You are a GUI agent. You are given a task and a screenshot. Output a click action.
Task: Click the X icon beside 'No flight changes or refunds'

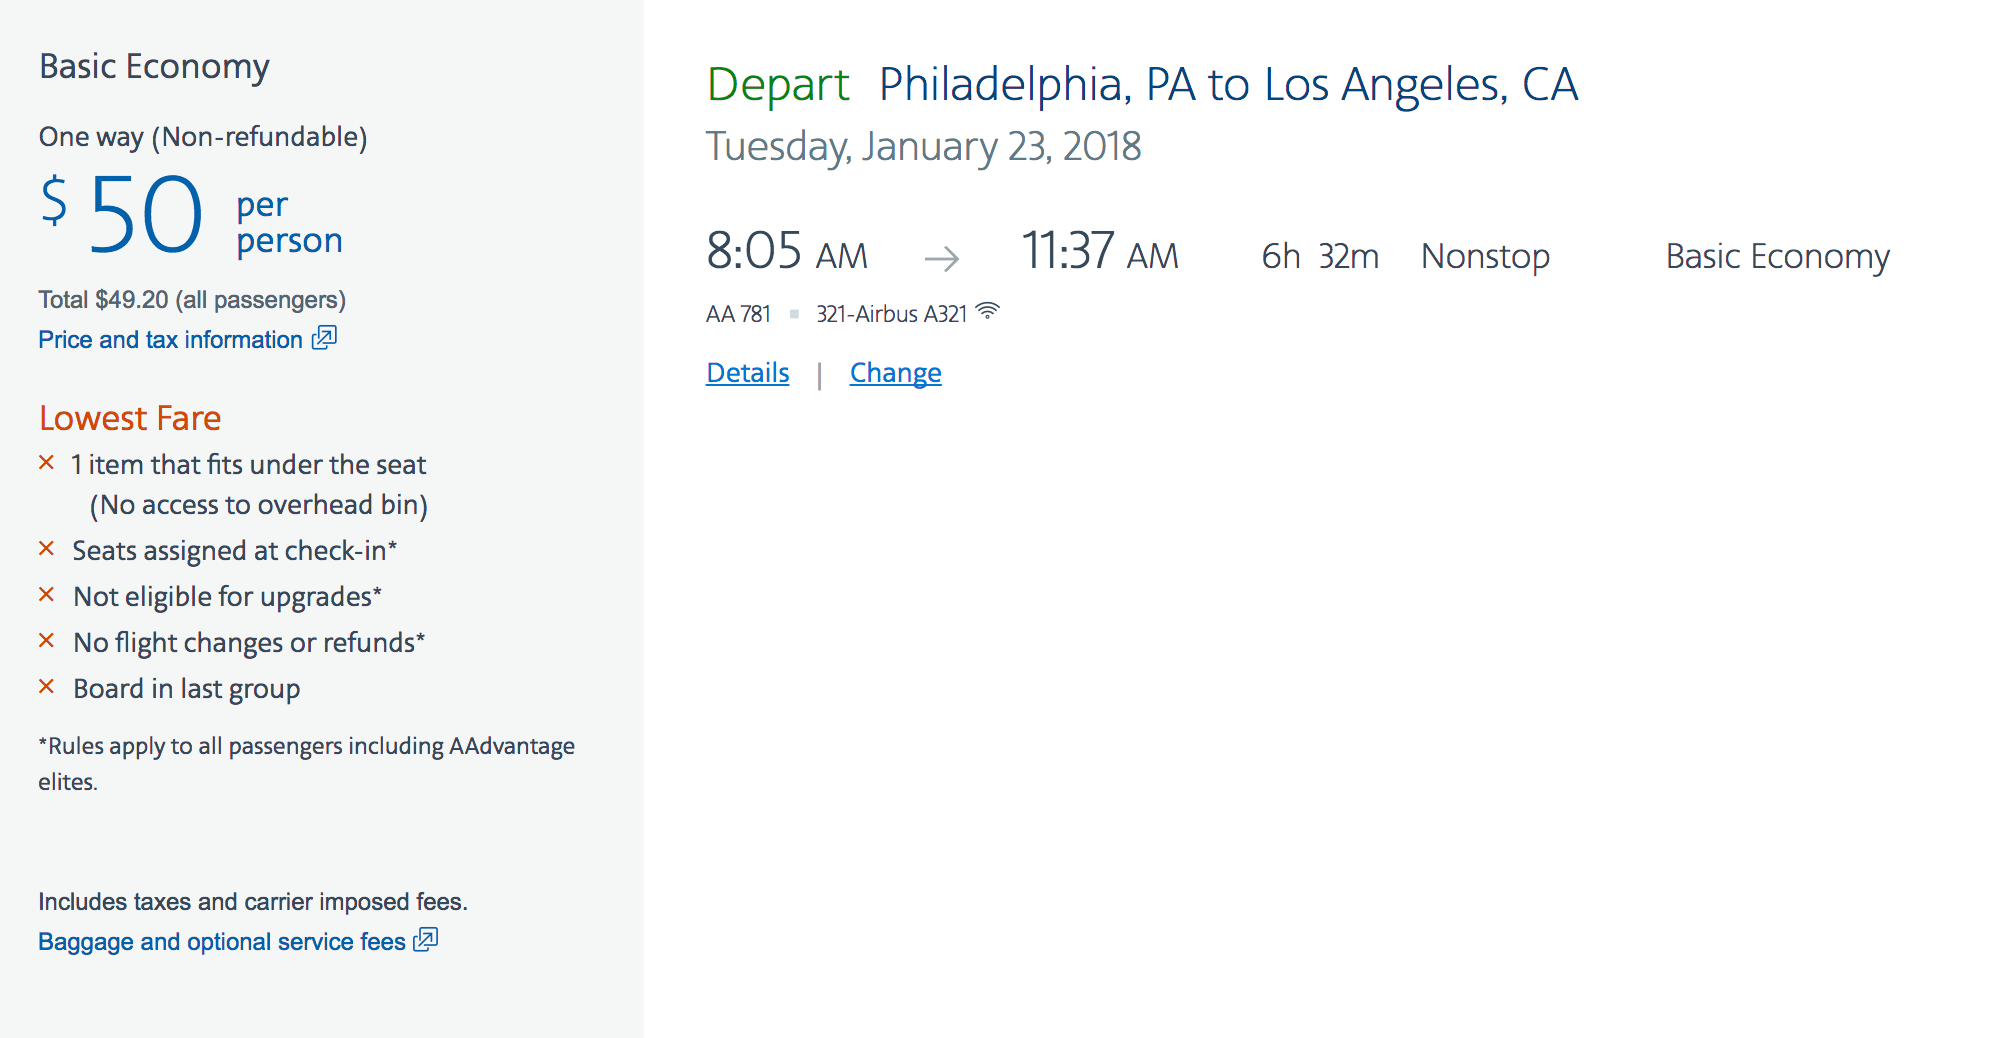click(46, 641)
